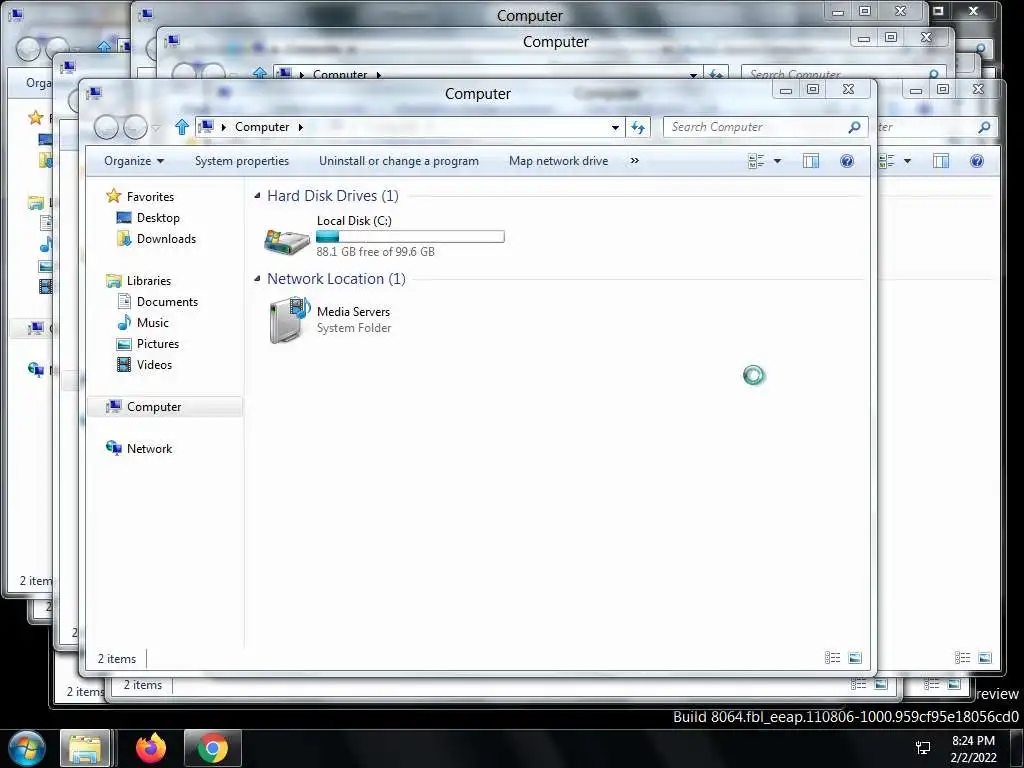
Task: Open Pictures library
Action: pos(157,344)
